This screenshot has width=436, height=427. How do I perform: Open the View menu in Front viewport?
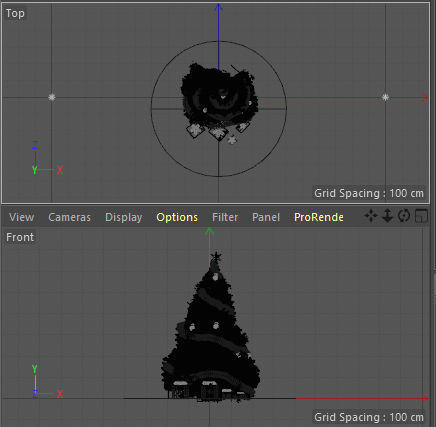point(22,217)
